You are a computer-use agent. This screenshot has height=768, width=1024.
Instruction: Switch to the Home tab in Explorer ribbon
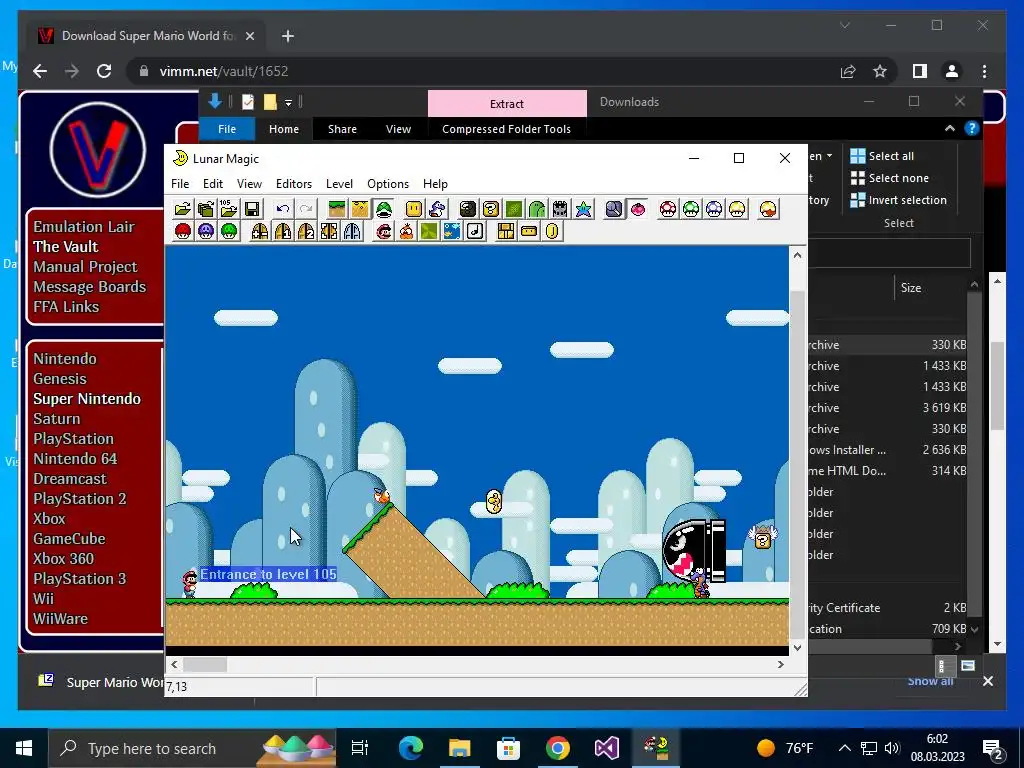click(283, 129)
